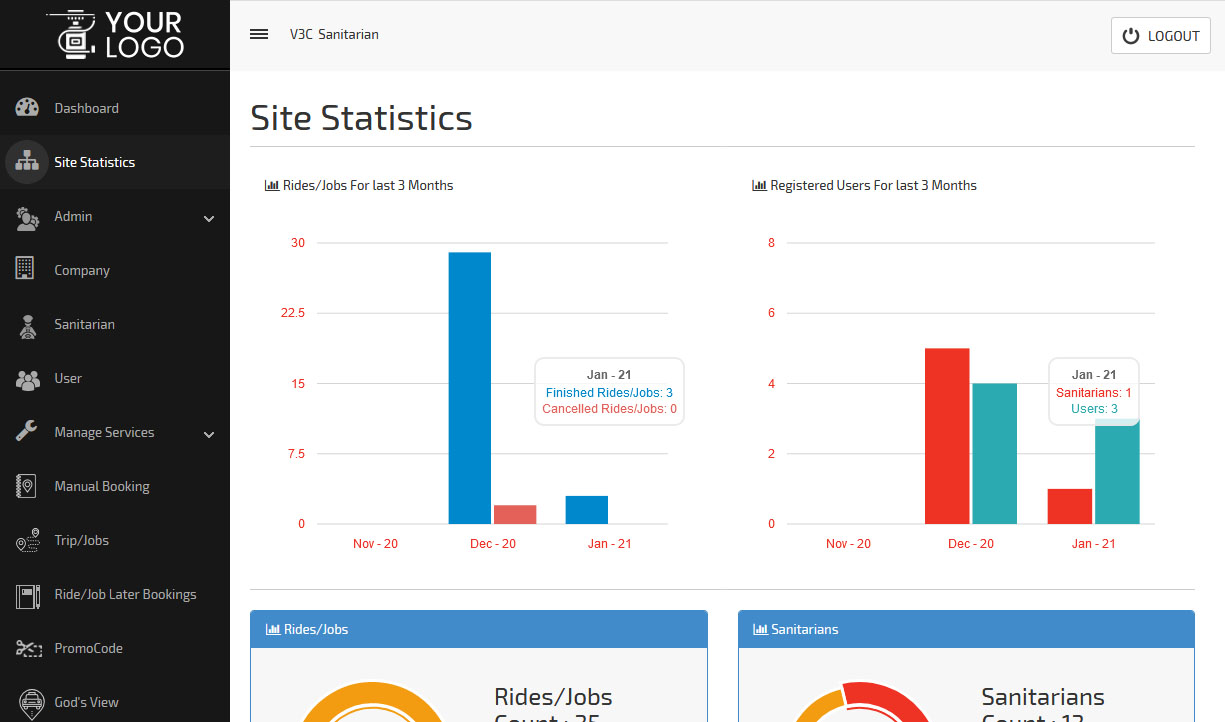Open God's View menu item
This screenshot has width=1225, height=722.
(115, 702)
